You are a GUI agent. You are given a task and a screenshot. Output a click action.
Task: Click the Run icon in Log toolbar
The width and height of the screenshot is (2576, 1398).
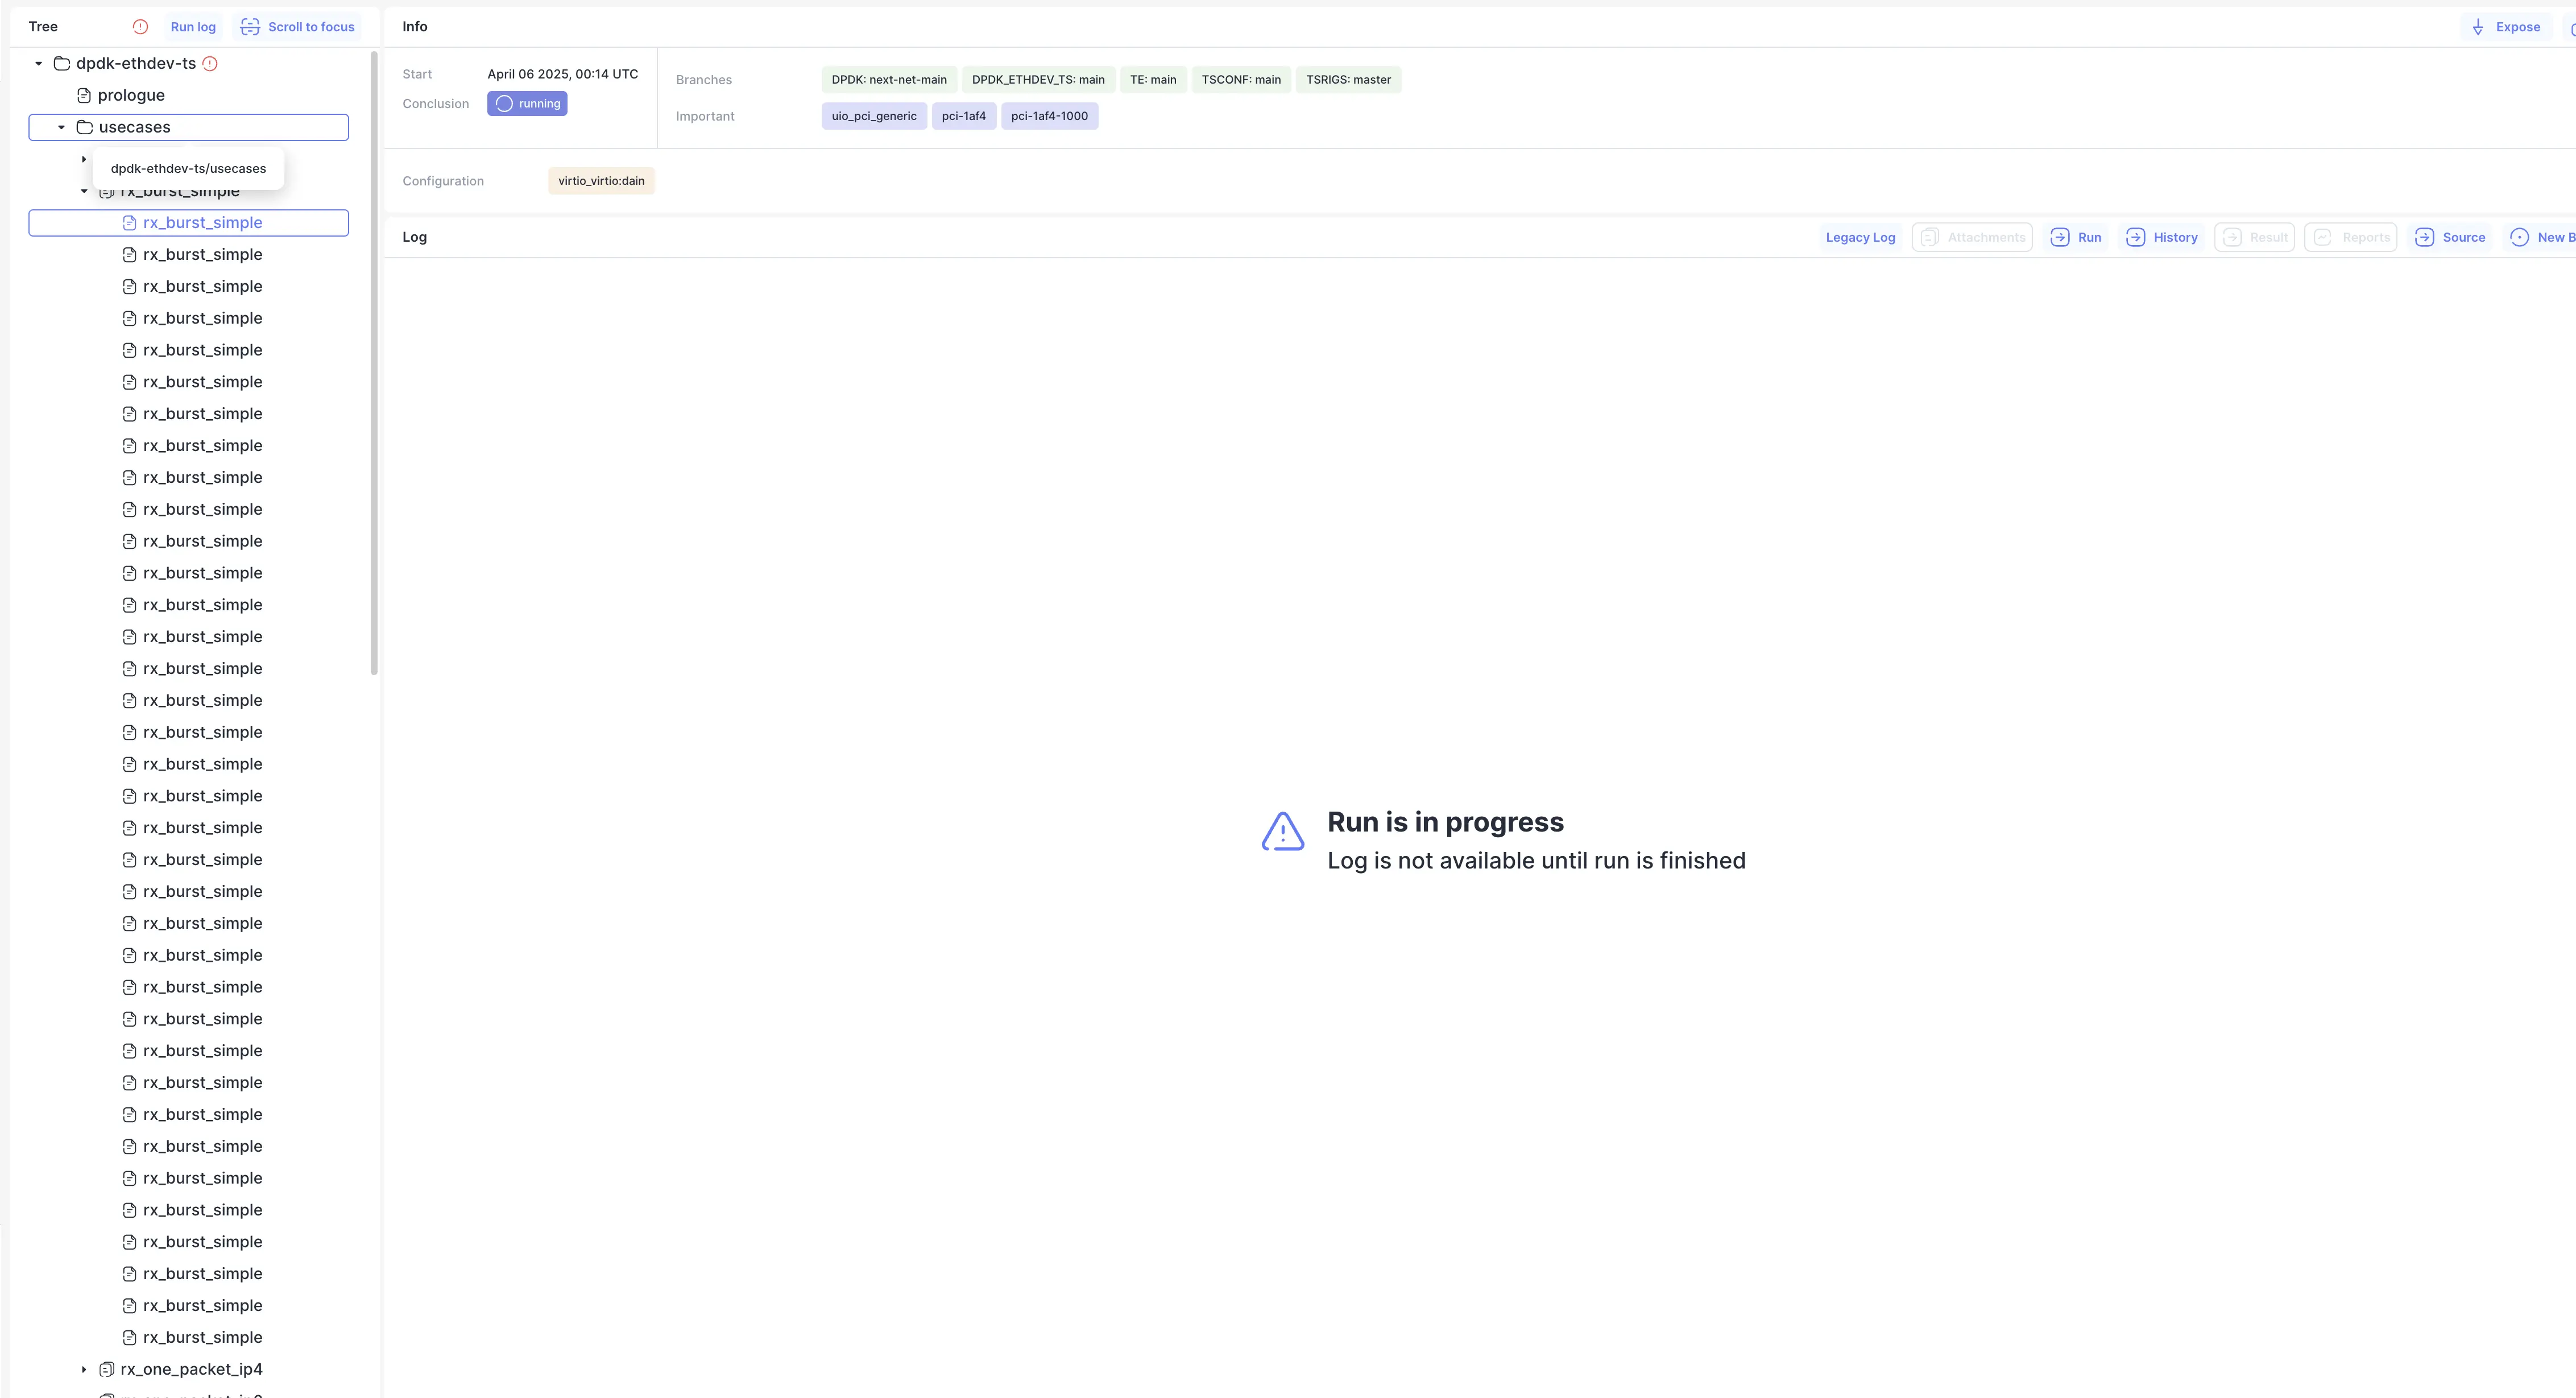(x=2060, y=237)
